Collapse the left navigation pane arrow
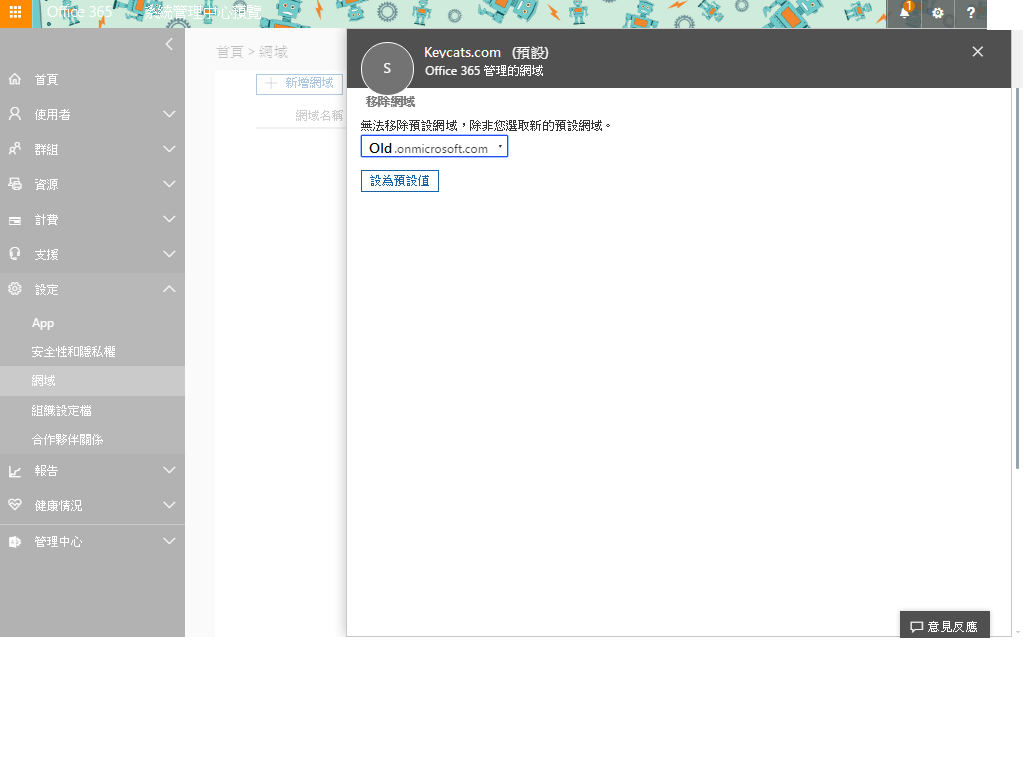 coord(169,44)
